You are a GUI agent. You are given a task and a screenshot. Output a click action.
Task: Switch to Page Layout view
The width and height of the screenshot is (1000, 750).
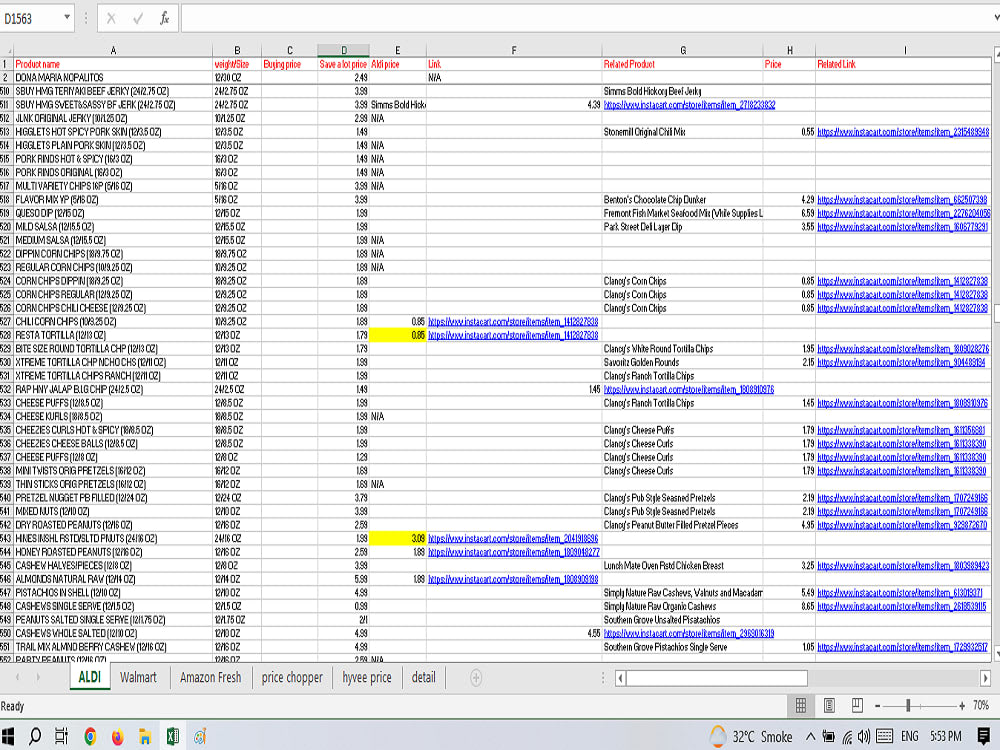click(x=829, y=705)
